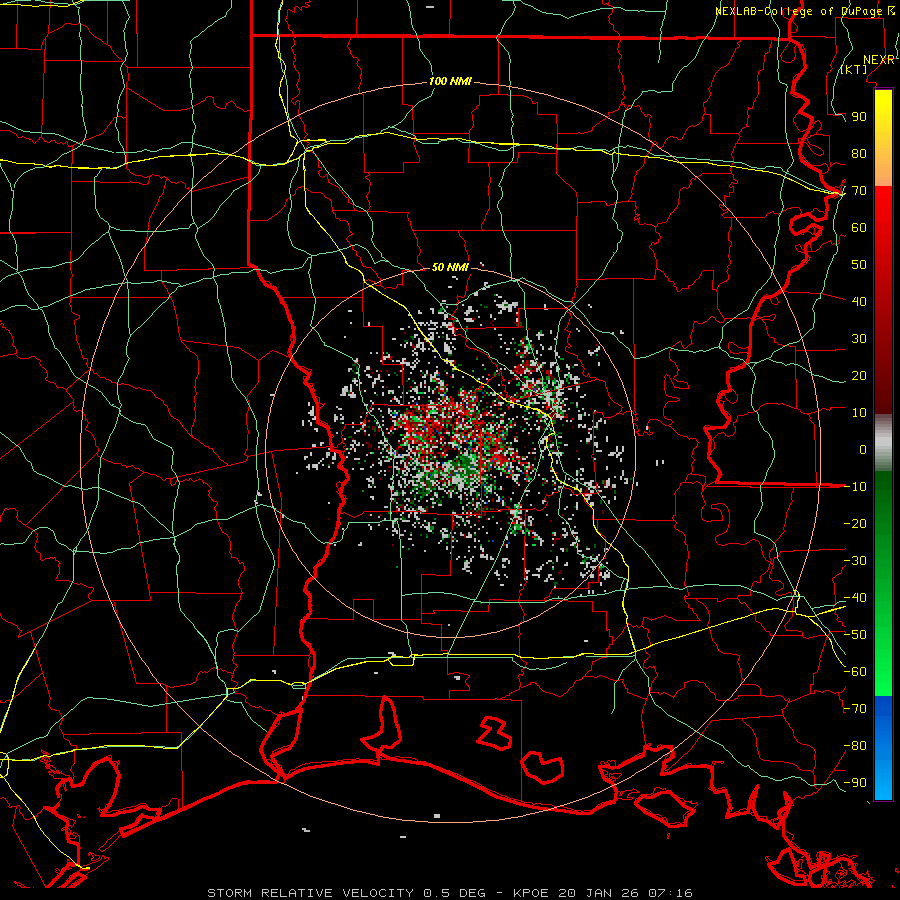This screenshot has width=900, height=900.
Task: Select the -70 value on velocity scale
Action: 855,709
